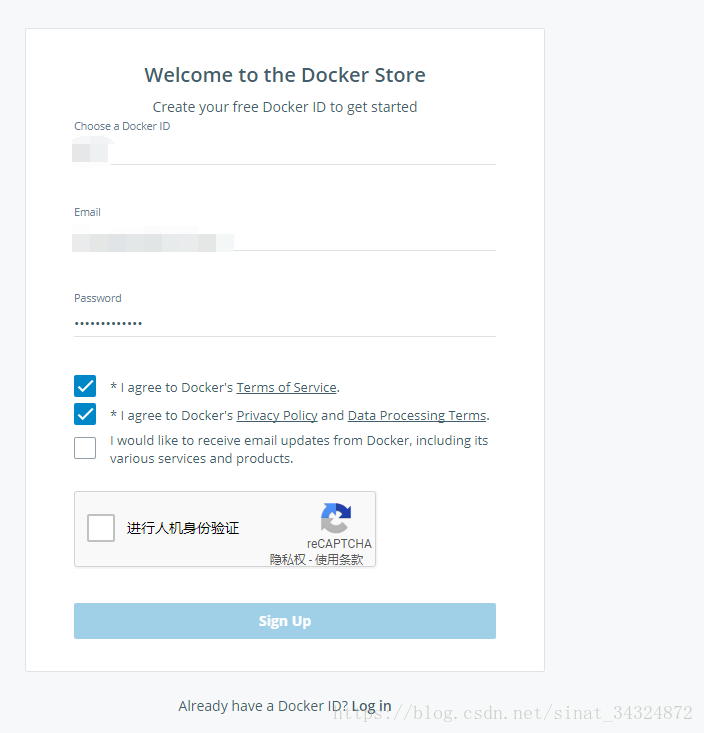
Task: Tick the reCAPTCHA verification checkbox
Action: 101,528
